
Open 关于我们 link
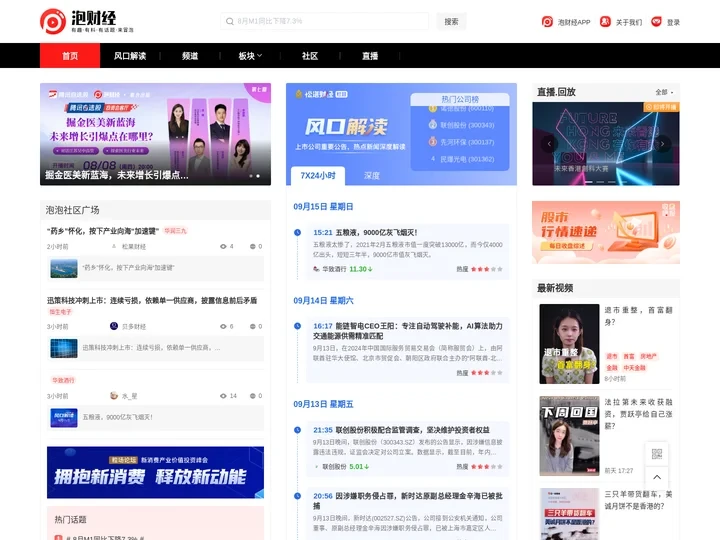point(629,22)
